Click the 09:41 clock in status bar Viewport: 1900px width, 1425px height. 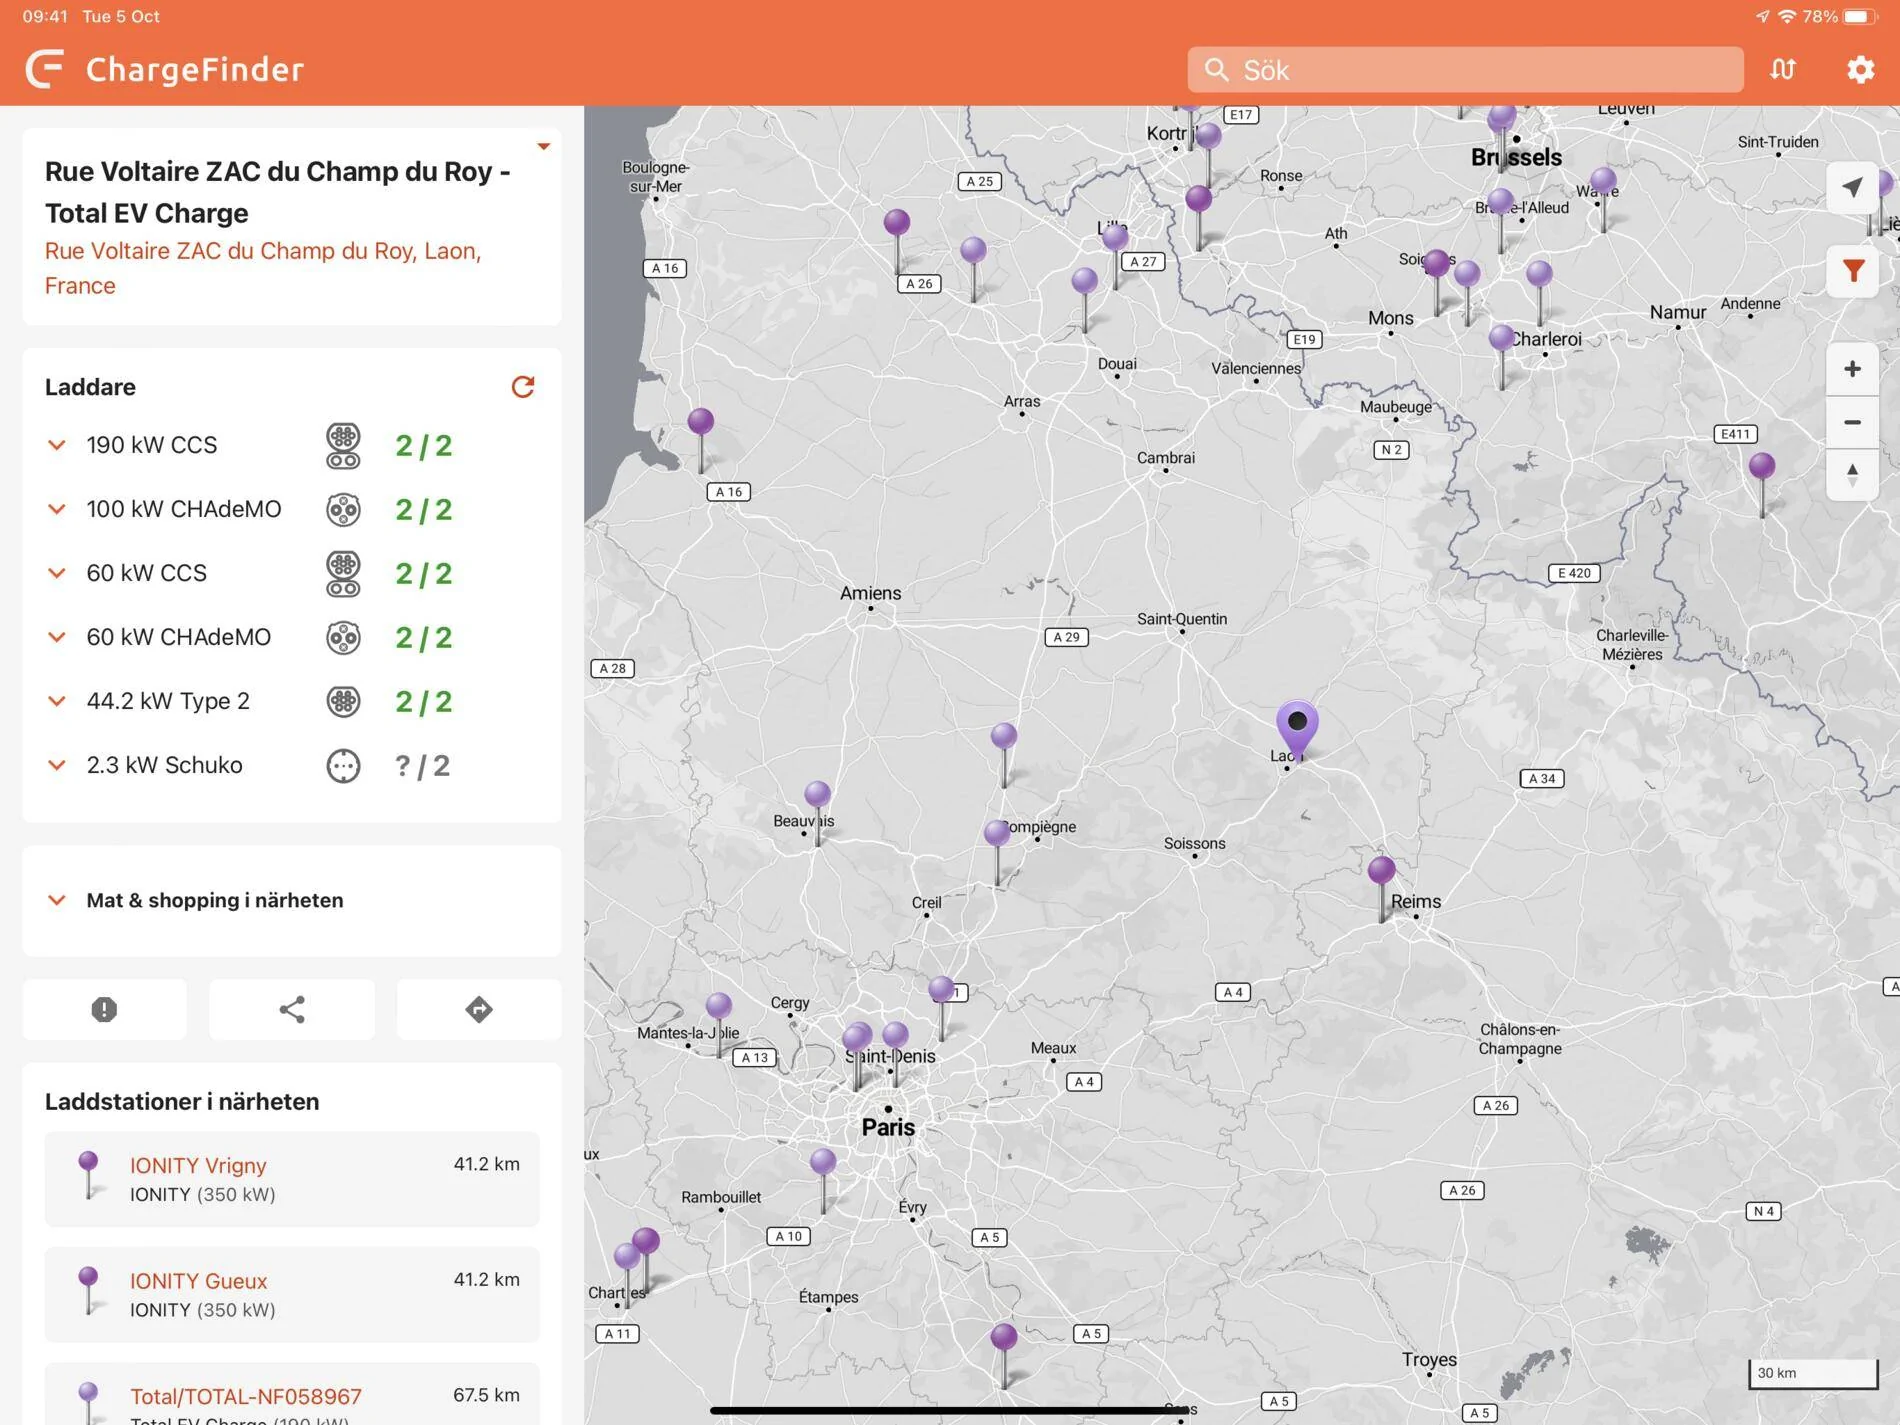45,16
